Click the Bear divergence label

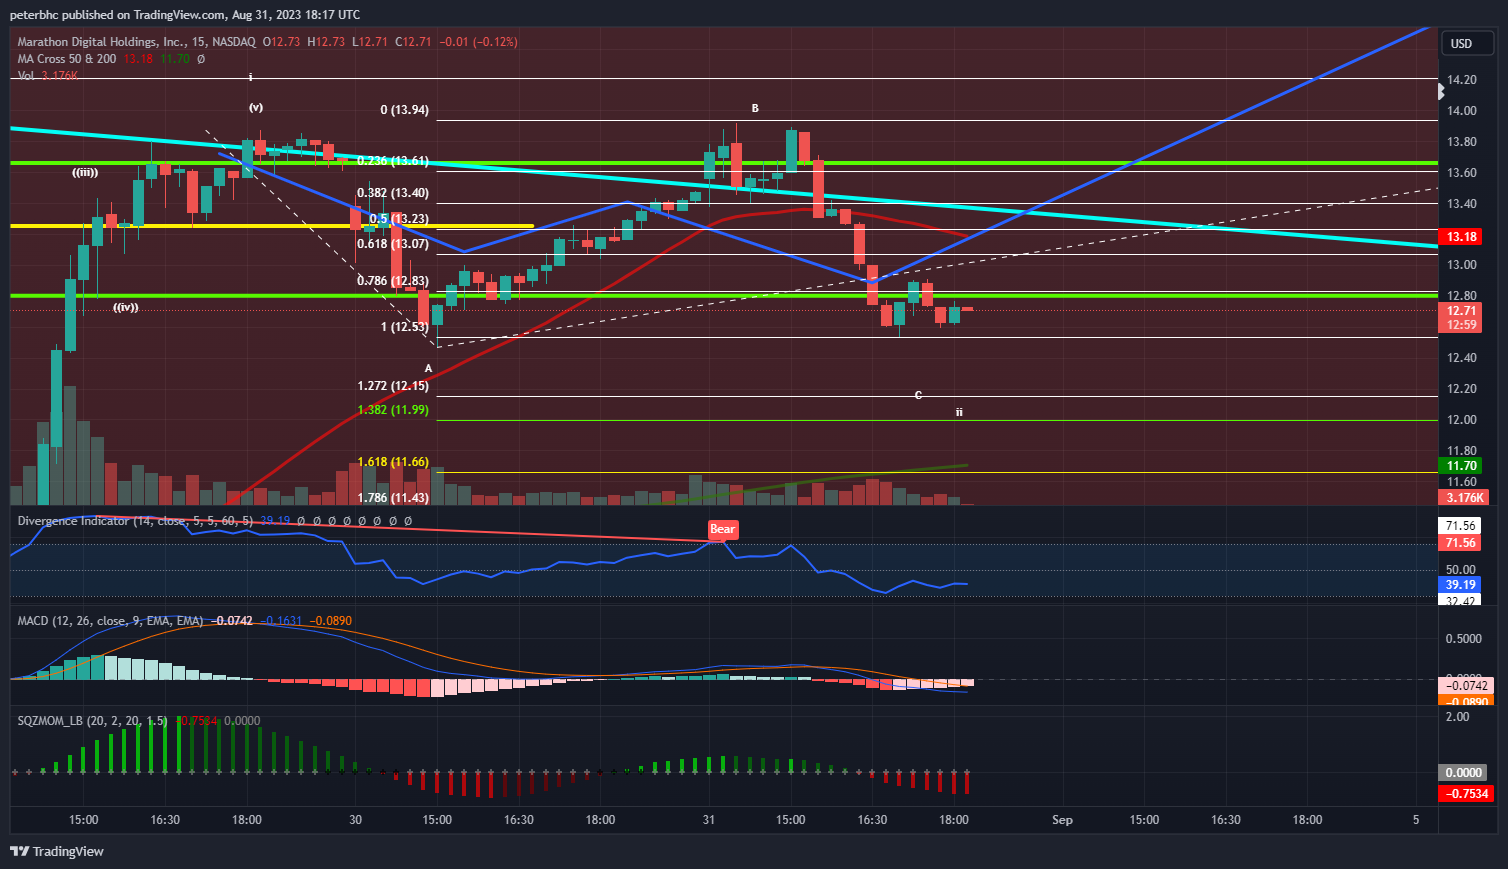point(722,529)
